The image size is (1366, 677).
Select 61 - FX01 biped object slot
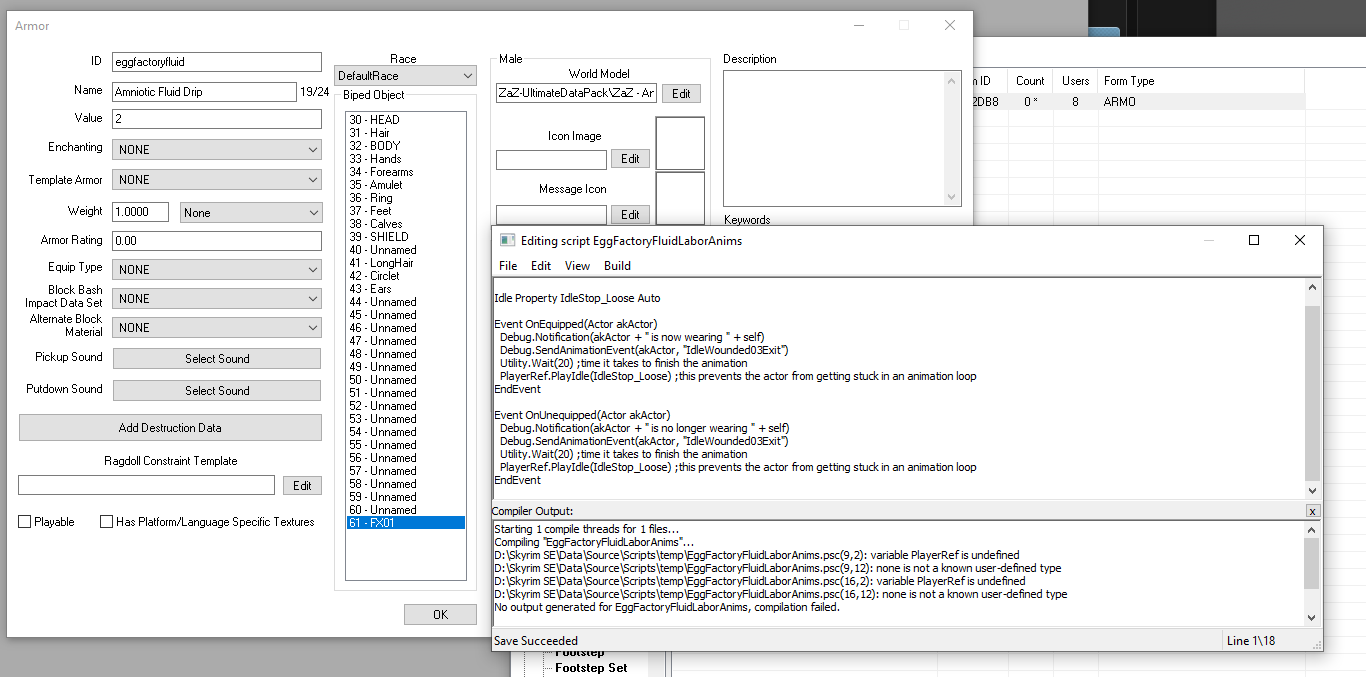click(405, 523)
